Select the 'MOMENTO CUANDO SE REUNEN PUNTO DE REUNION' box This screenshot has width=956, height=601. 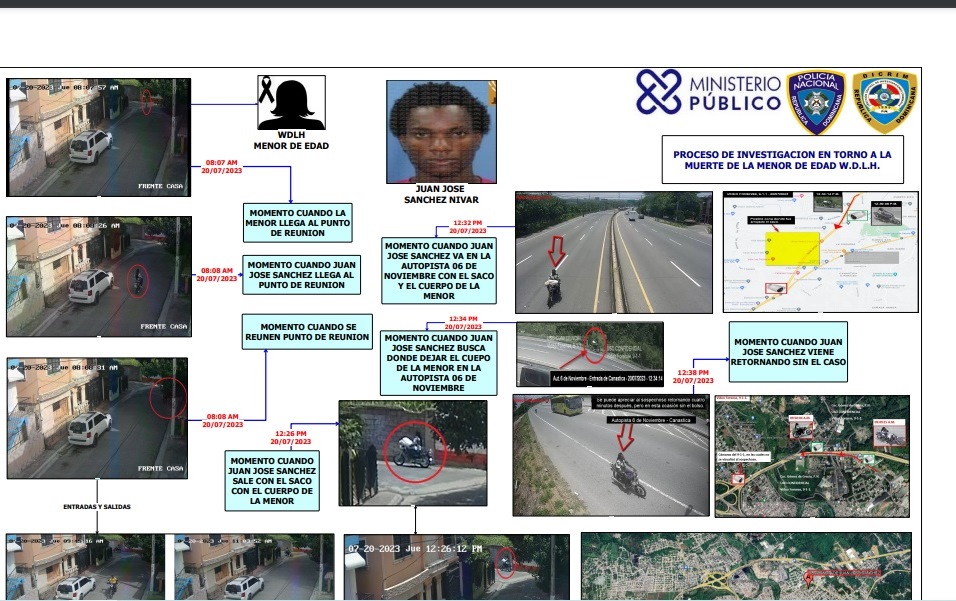307,332
